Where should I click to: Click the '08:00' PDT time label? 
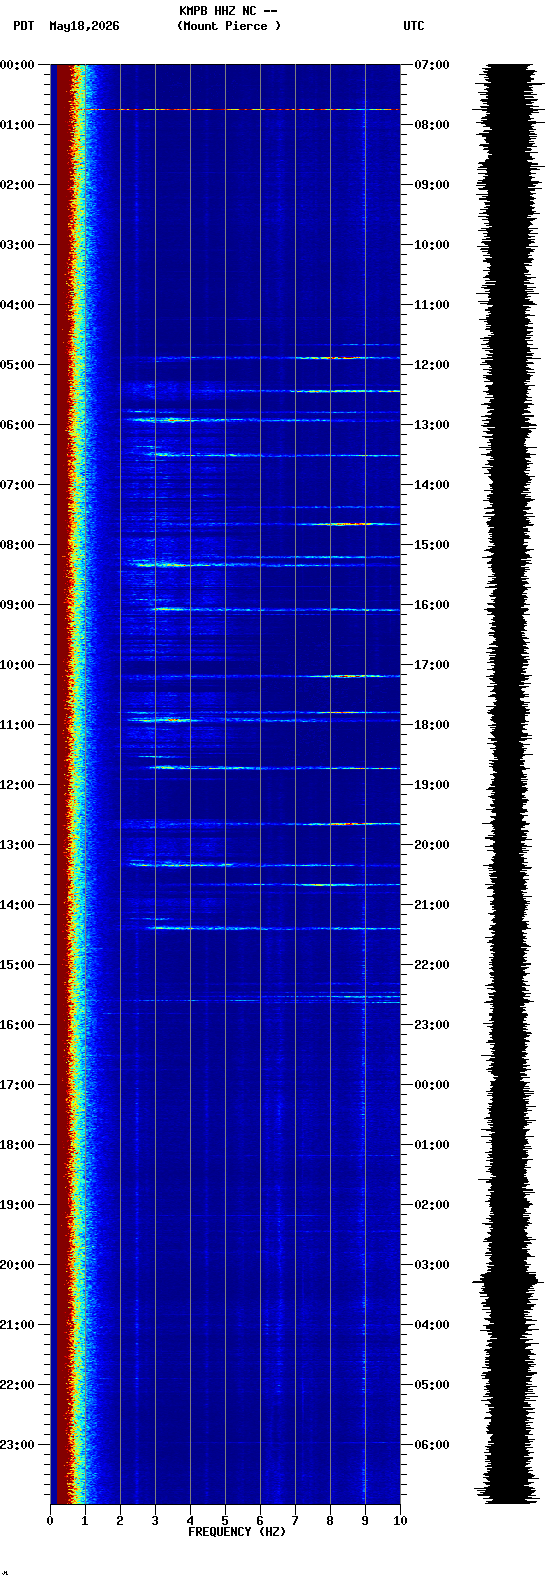[18, 545]
